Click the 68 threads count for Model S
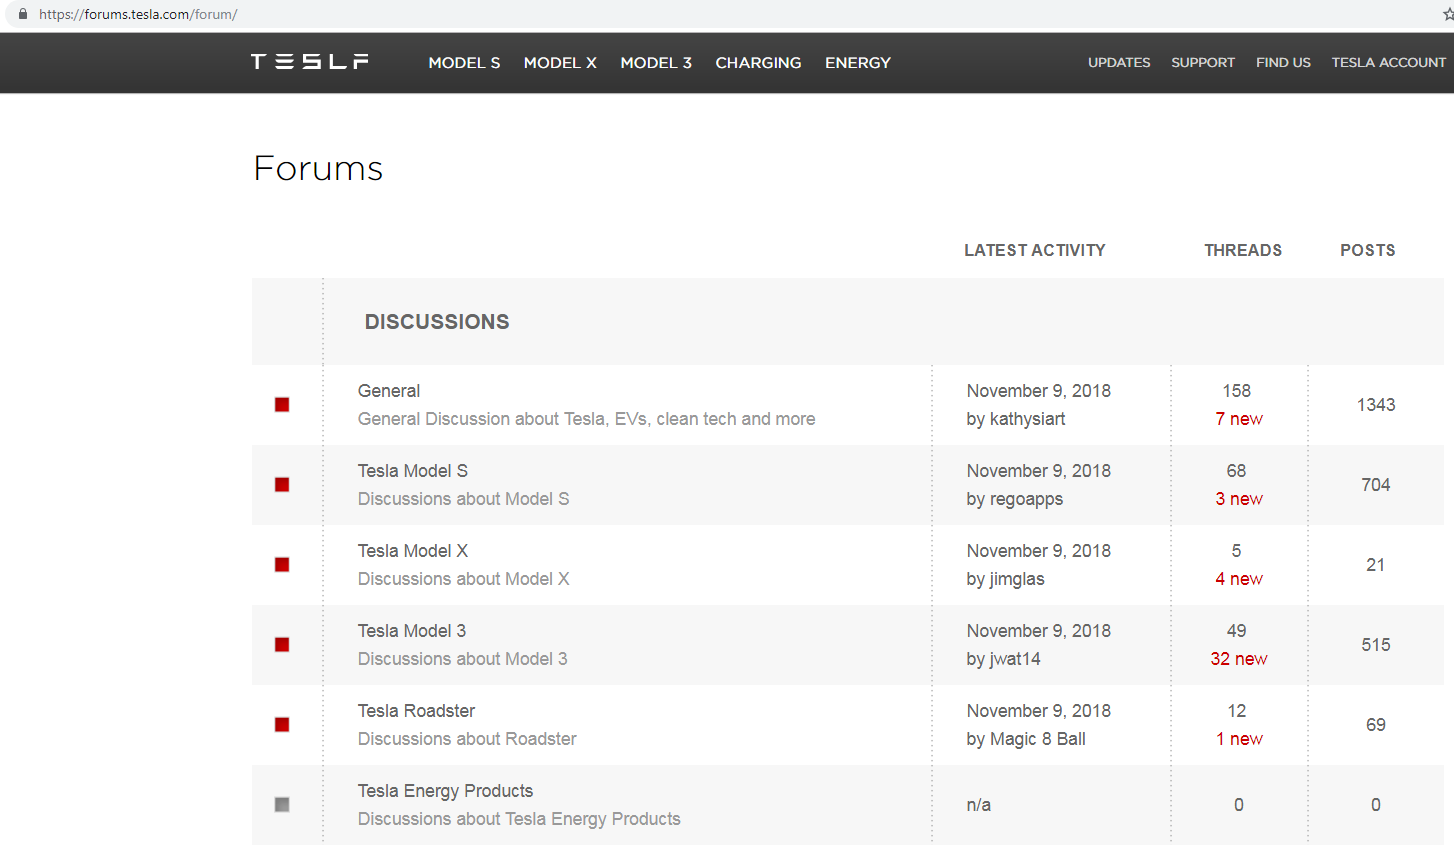Screen dimensions: 1454x845 click(1237, 471)
